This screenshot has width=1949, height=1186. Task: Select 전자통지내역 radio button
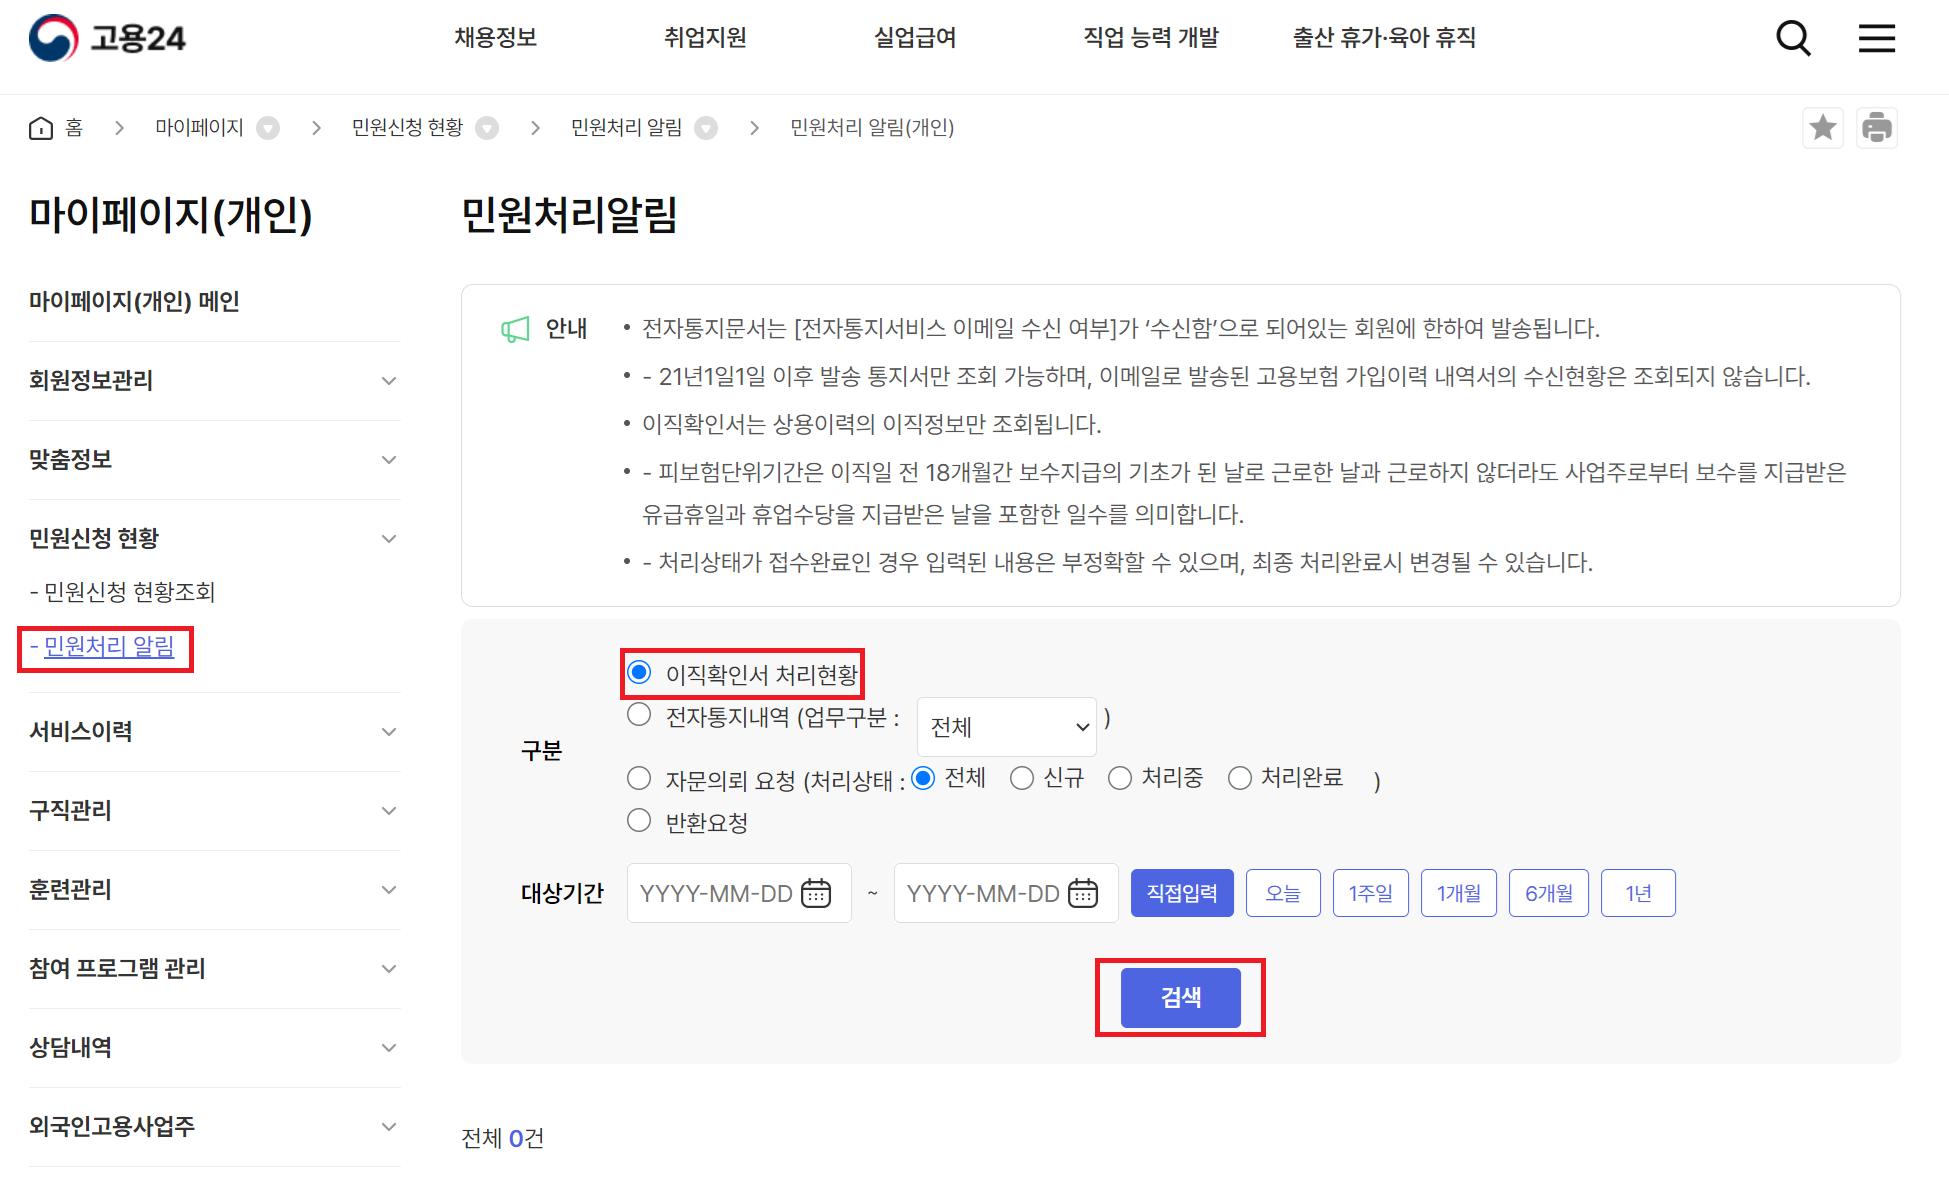coord(639,715)
